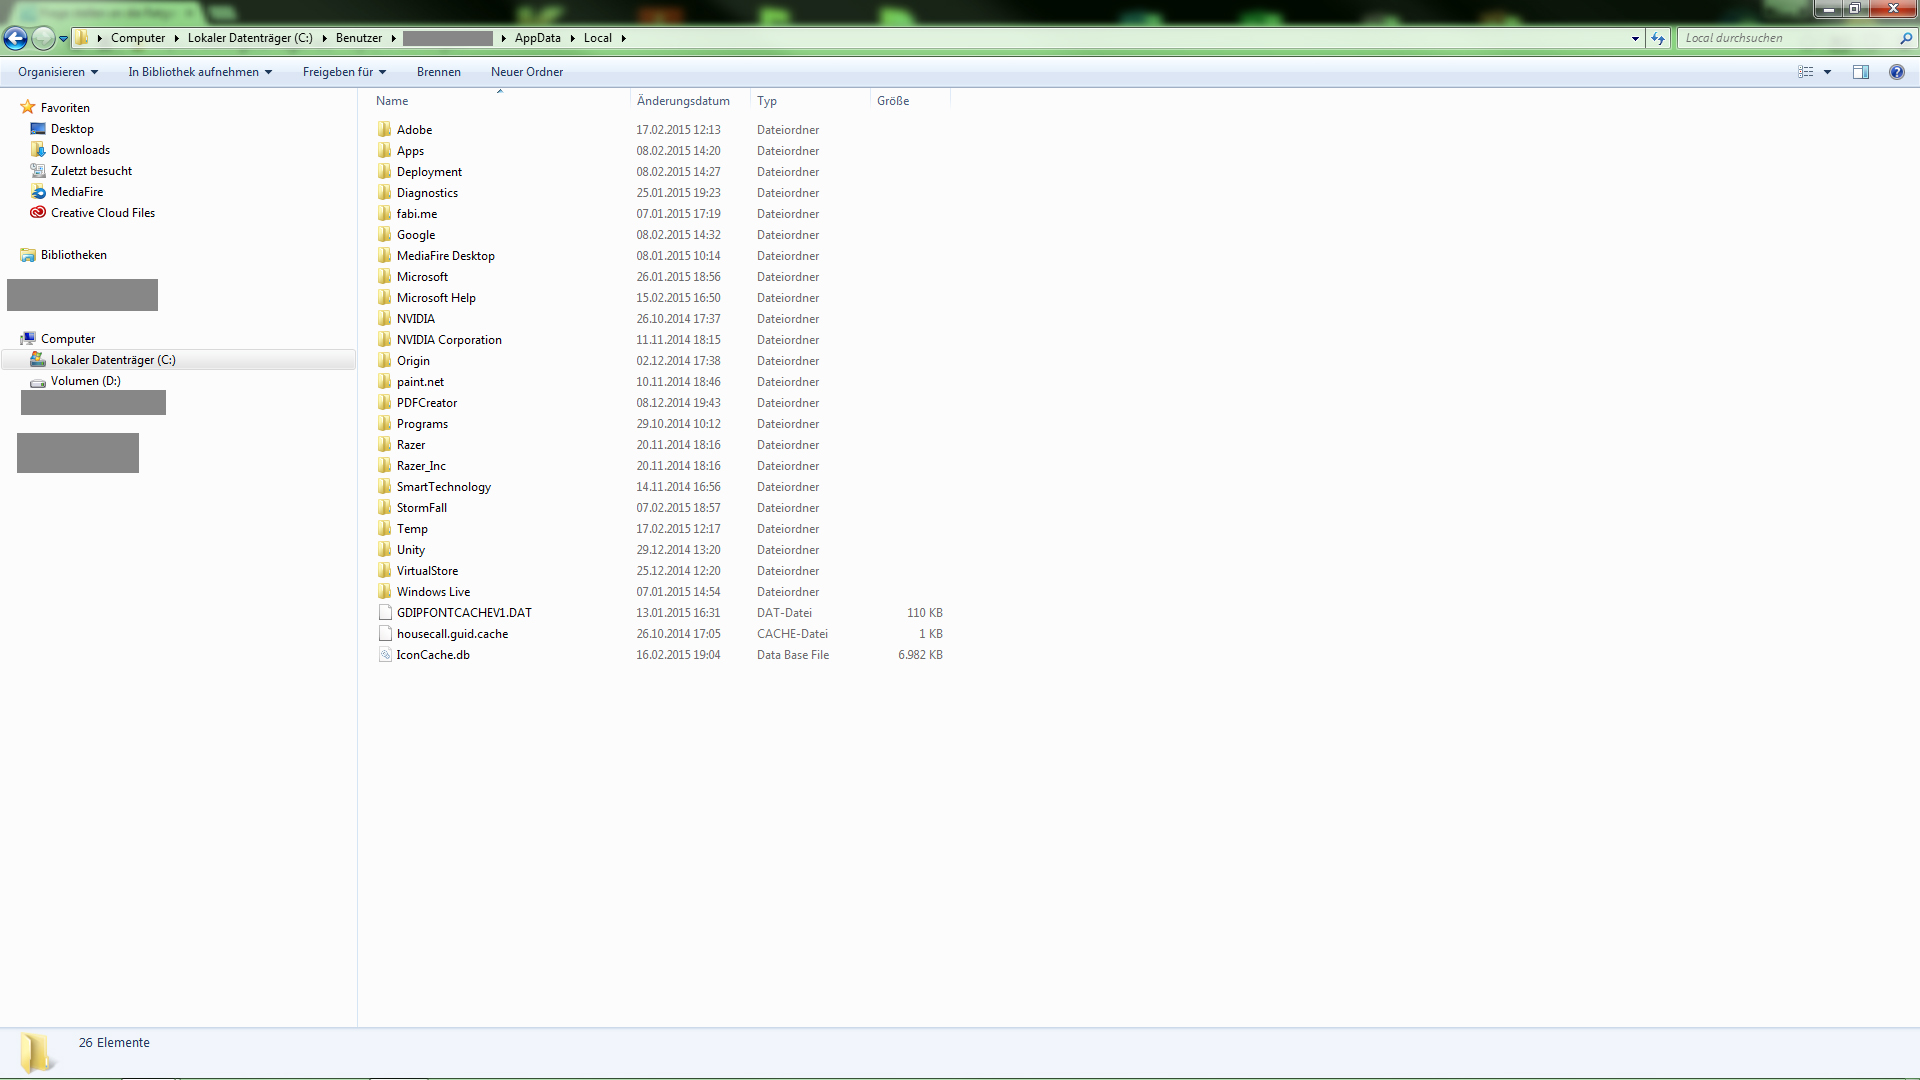Image resolution: width=1920 pixels, height=1080 pixels.
Task: Click the Brennen toolbar button
Action: coord(439,72)
